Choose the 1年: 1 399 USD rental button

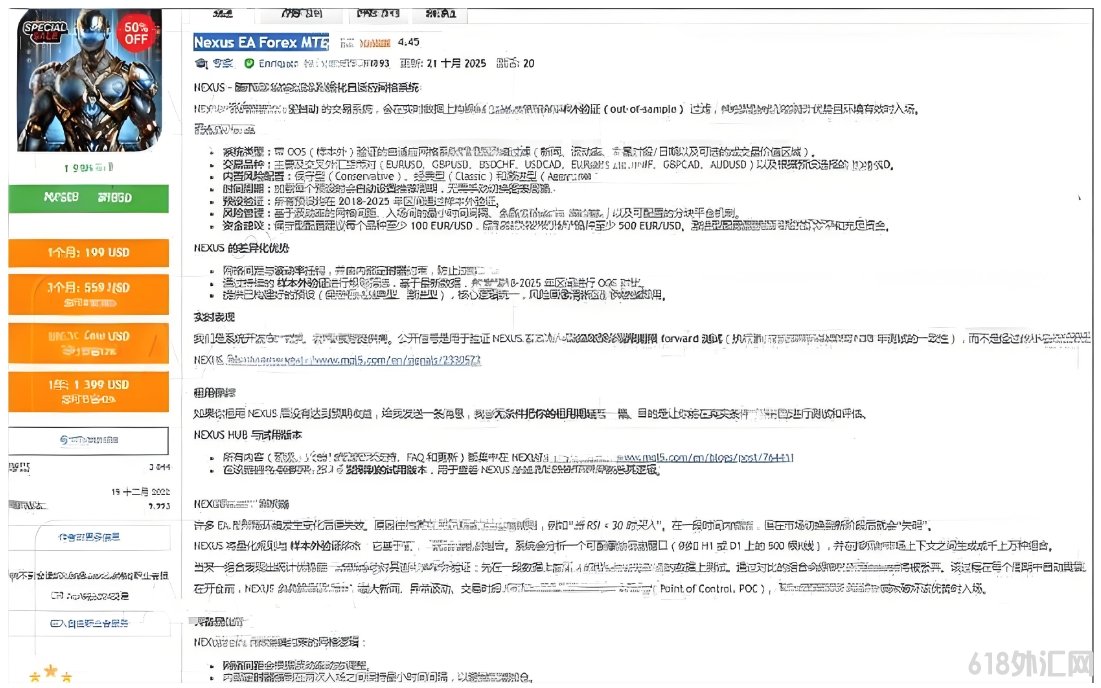(x=88, y=391)
